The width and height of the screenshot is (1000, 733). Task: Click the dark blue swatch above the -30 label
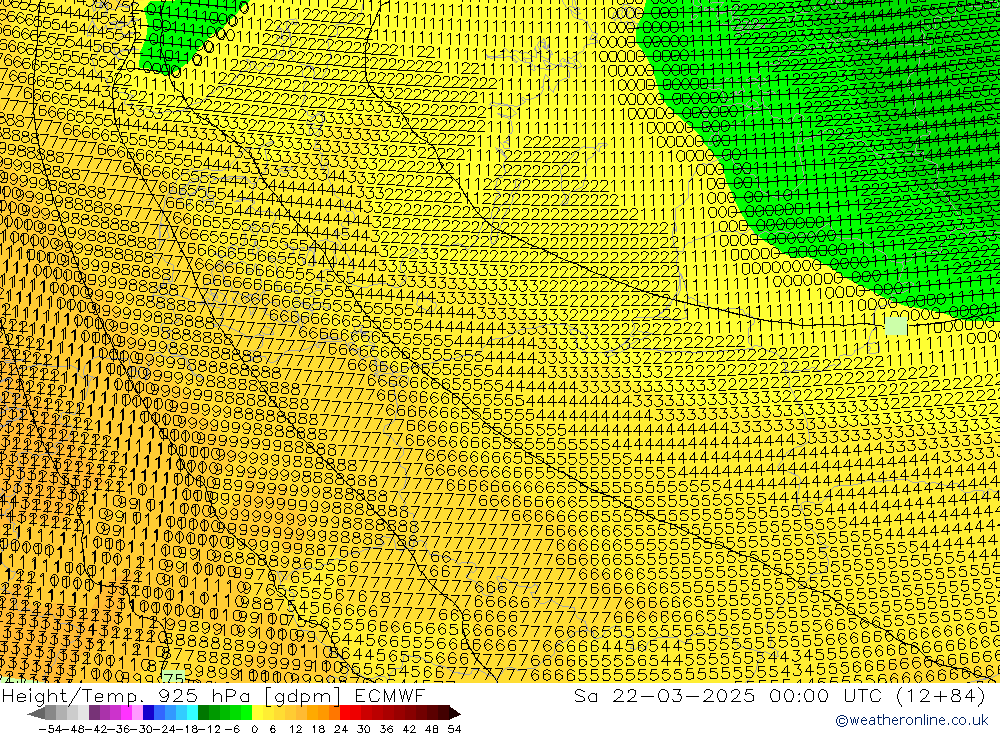click(x=148, y=713)
